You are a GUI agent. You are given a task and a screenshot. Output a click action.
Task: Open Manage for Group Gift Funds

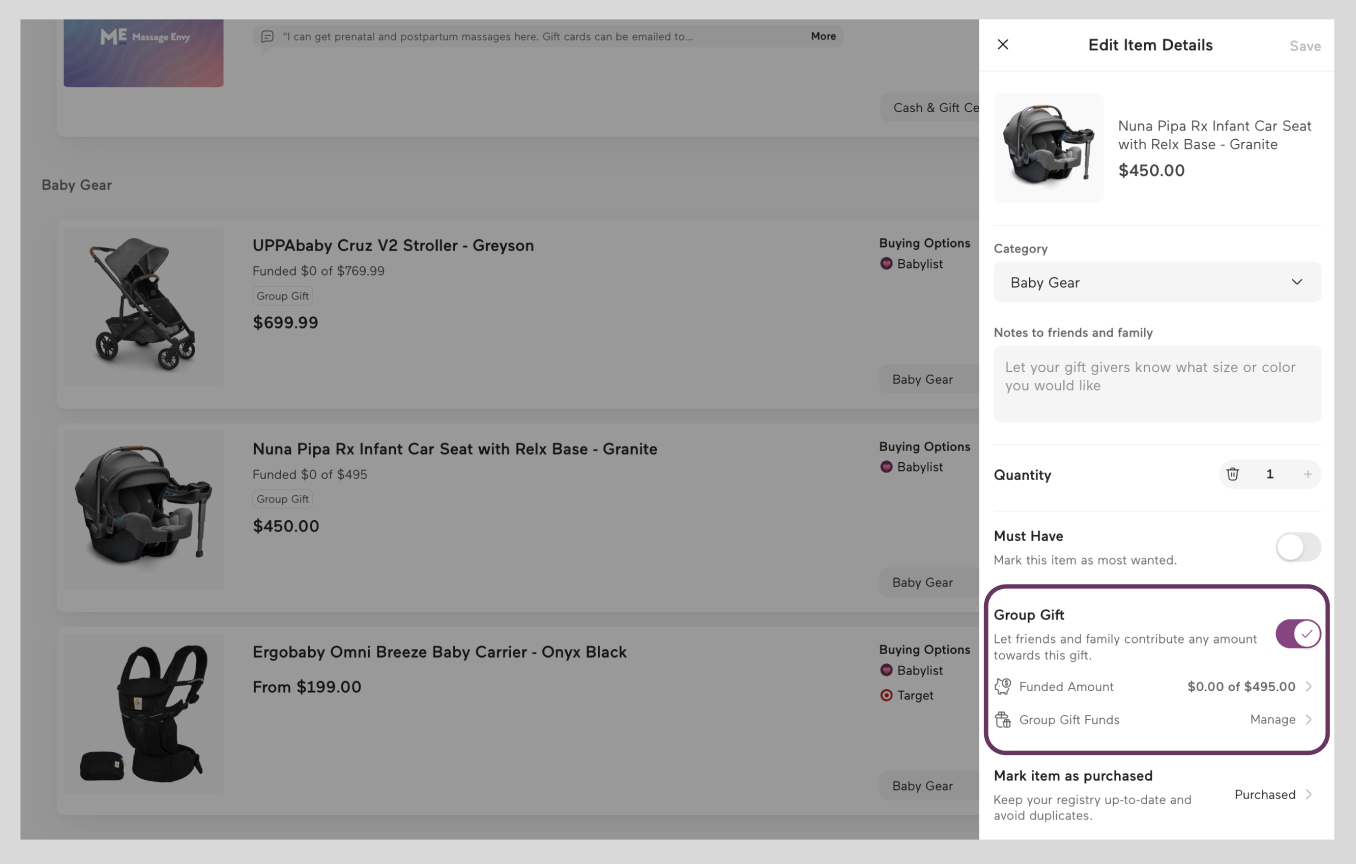coord(1272,719)
